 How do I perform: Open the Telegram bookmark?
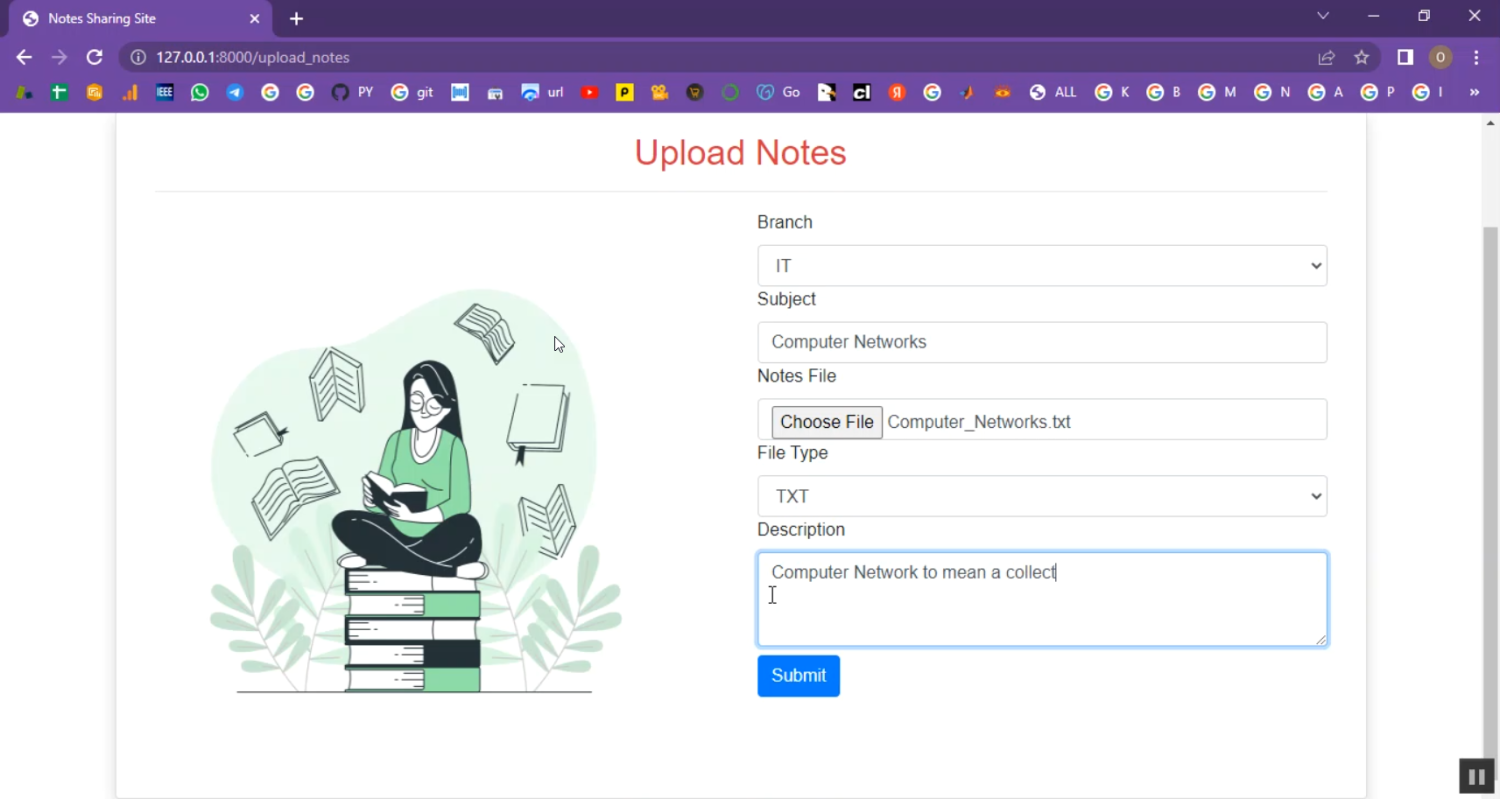[235, 92]
